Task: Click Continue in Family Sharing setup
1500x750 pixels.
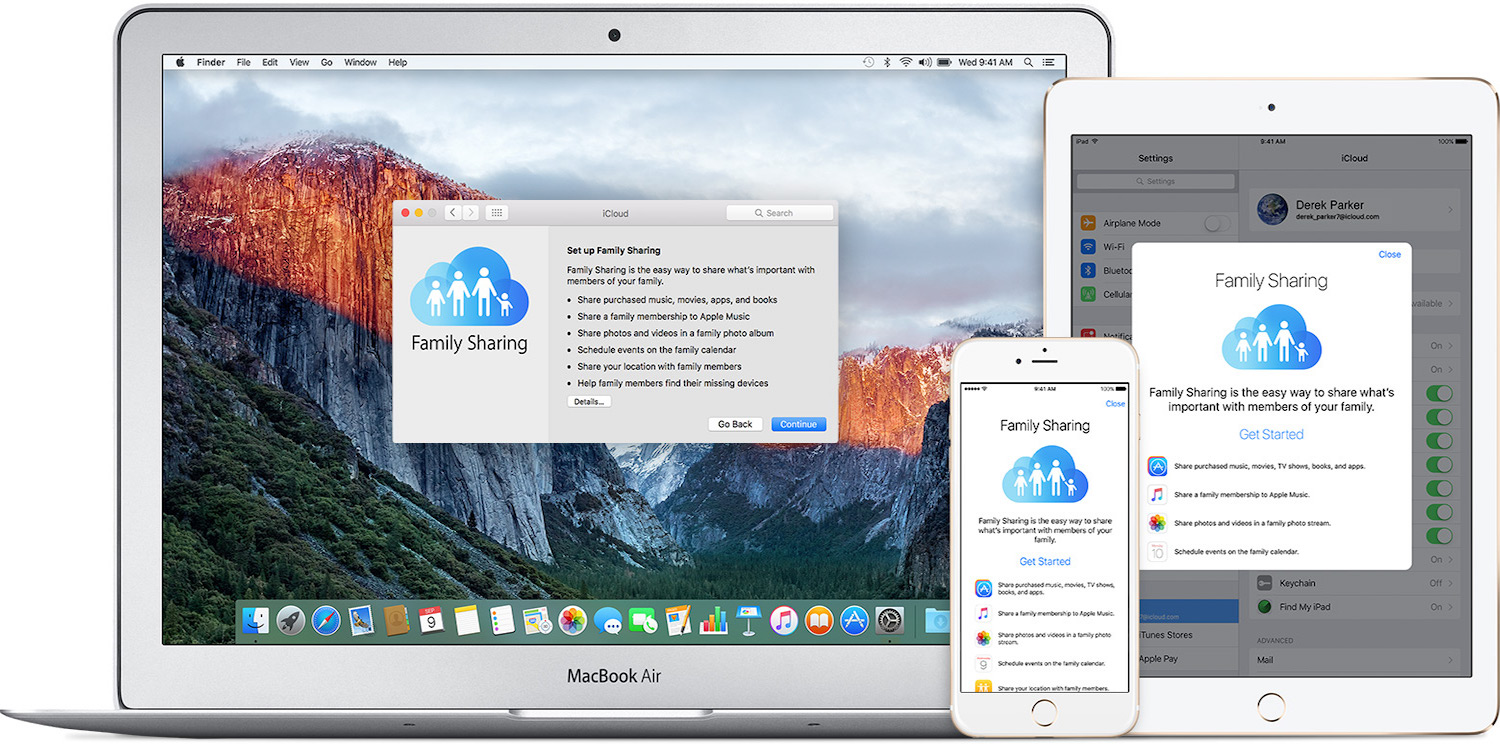Action: point(798,424)
